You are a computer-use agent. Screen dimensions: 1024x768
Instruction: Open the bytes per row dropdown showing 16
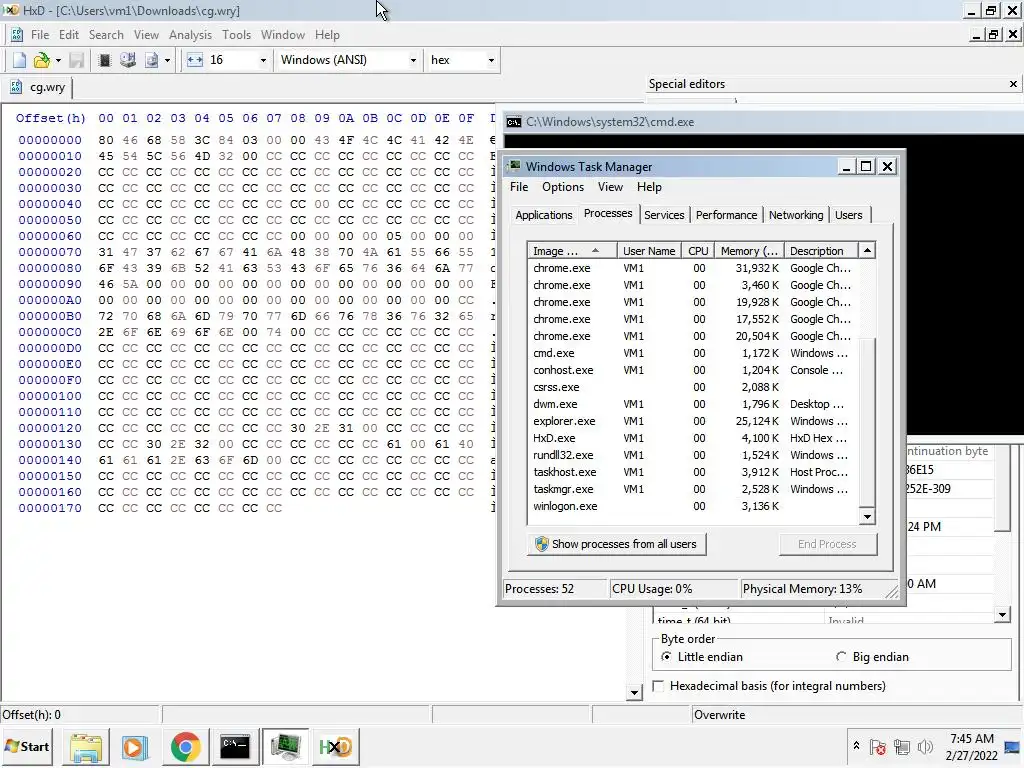pos(263,60)
